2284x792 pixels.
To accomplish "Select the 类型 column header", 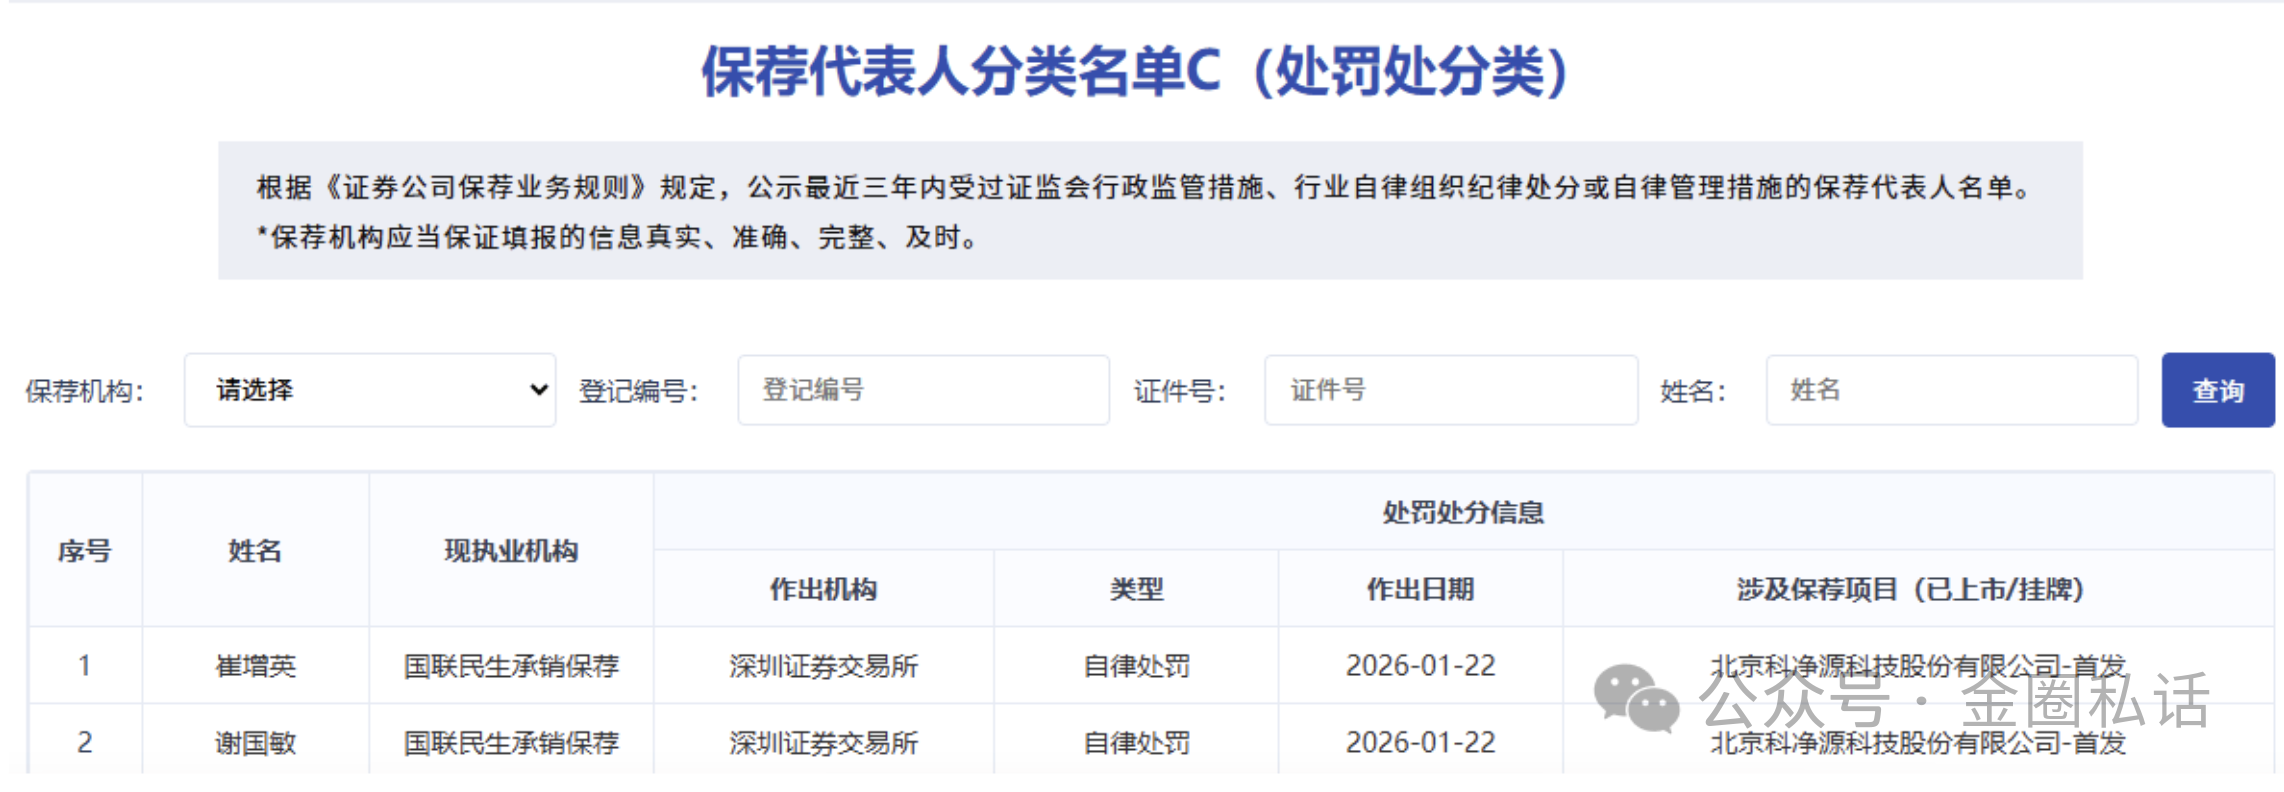I will 1136,589.
